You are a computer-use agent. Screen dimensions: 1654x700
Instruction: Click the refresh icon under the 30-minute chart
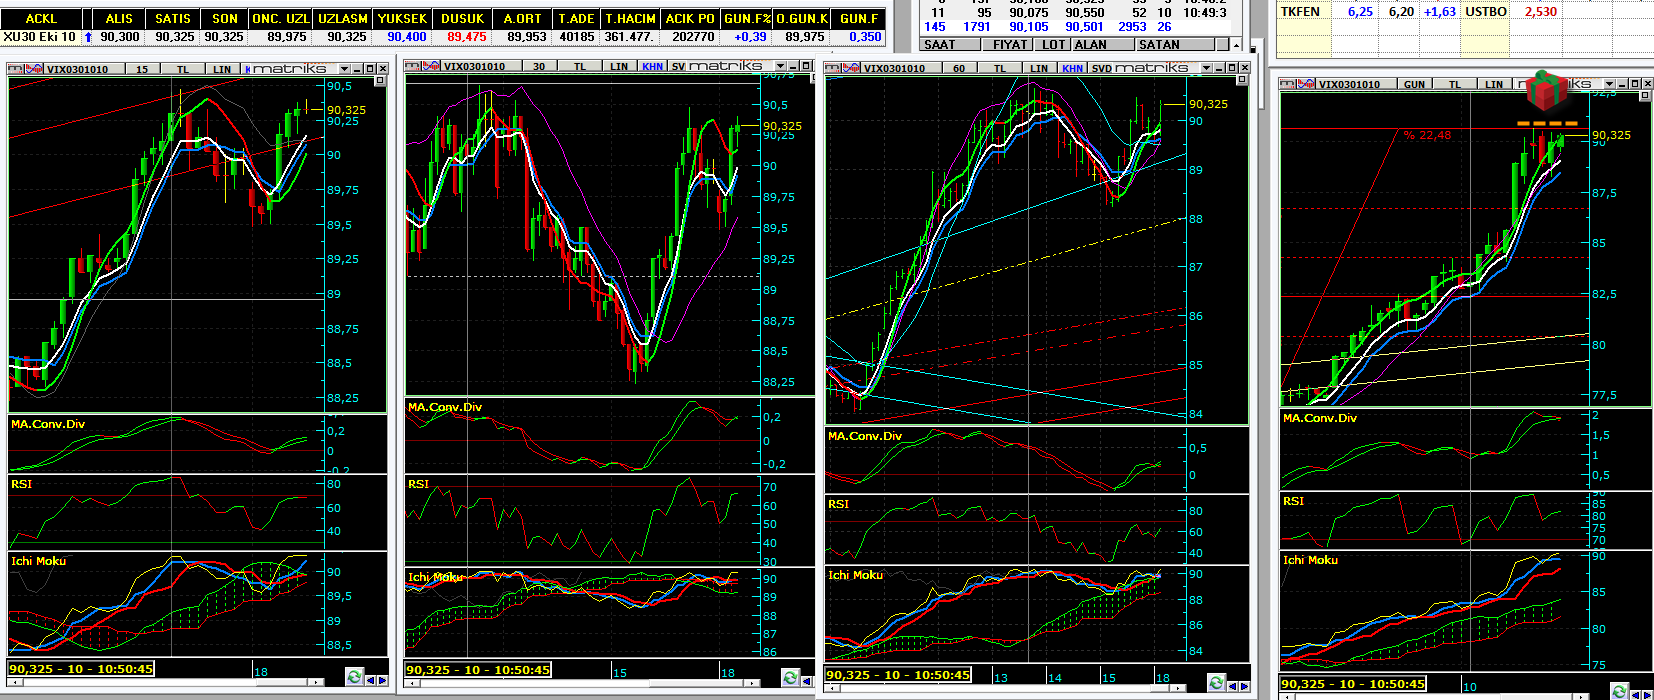click(x=790, y=678)
